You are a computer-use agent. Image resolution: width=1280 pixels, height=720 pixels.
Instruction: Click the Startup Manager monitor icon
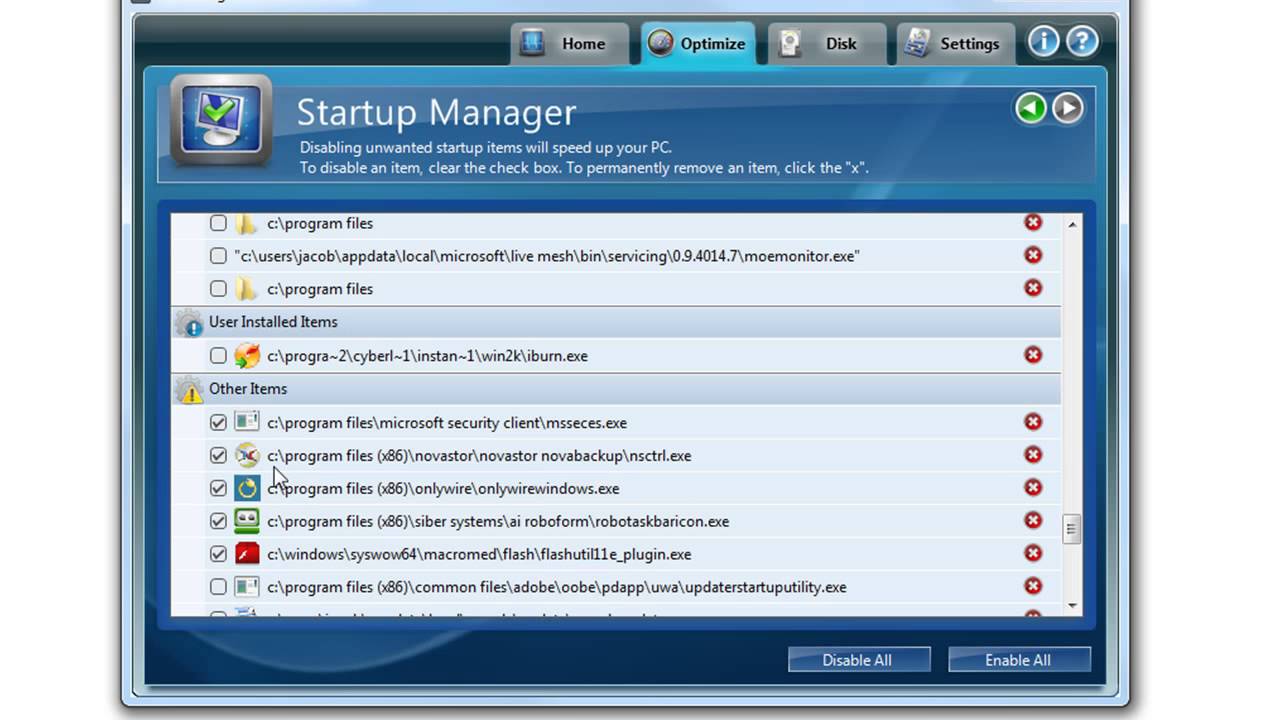pos(221,120)
